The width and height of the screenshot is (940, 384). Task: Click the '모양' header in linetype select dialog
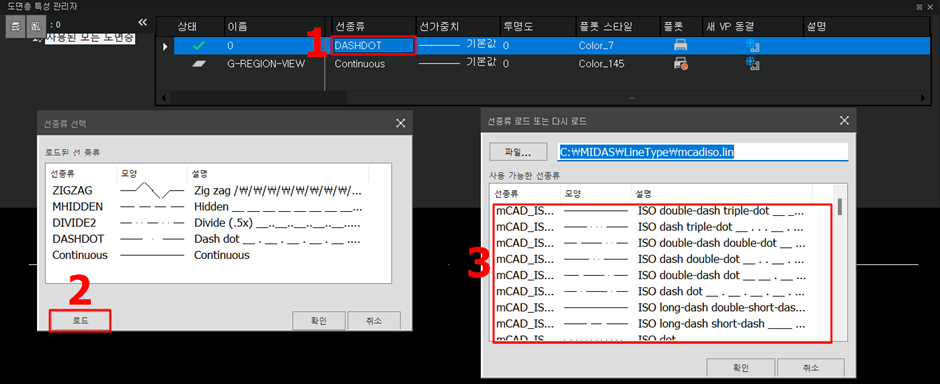pyautogui.click(x=151, y=173)
